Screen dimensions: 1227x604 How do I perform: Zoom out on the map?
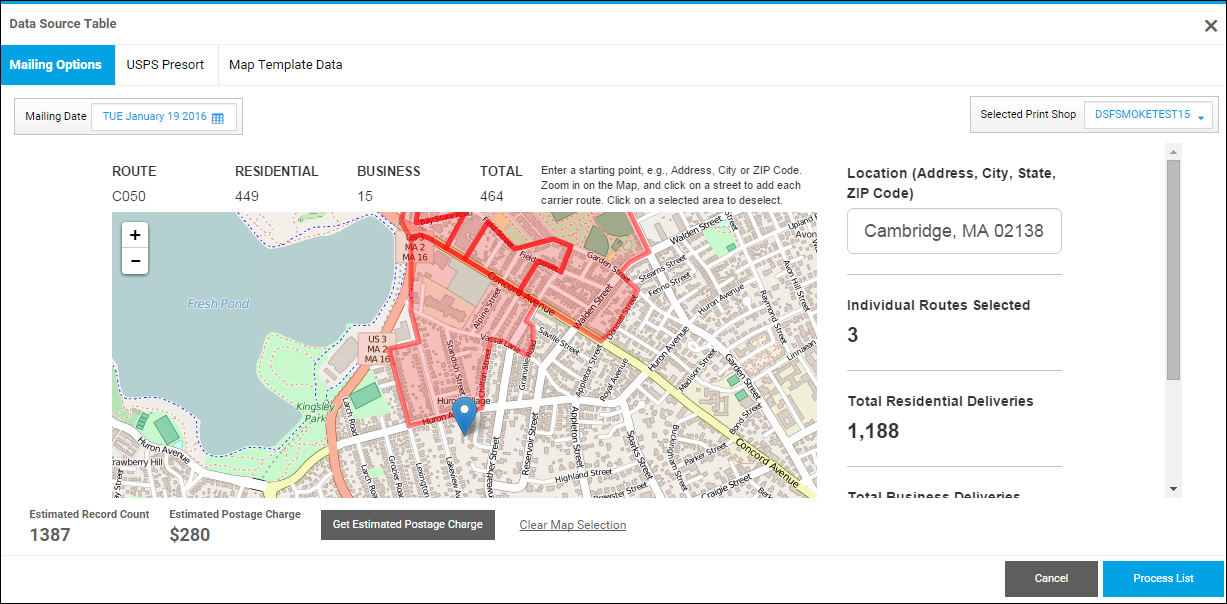[x=135, y=261]
